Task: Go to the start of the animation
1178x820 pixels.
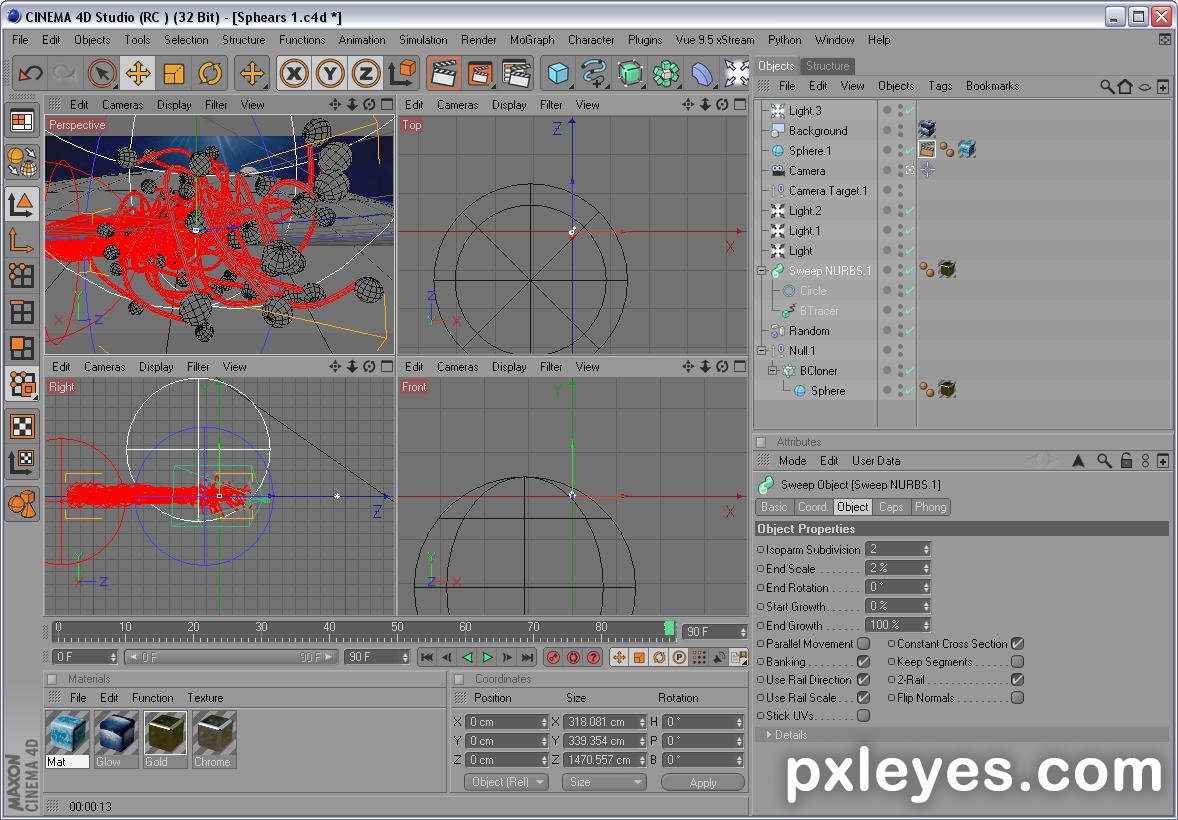Action: click(427, 658)
